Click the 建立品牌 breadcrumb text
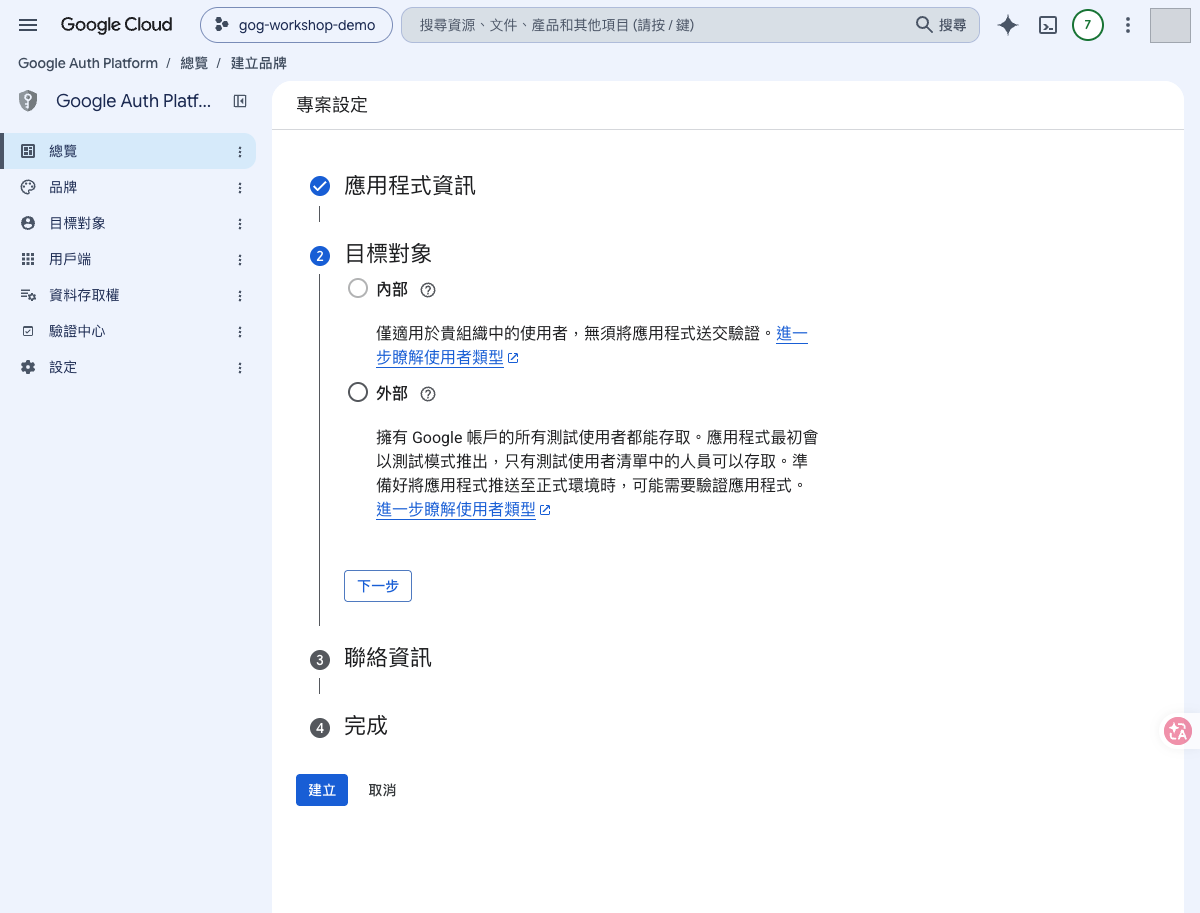Viewport: 1200px width, 913px height. 259,63
